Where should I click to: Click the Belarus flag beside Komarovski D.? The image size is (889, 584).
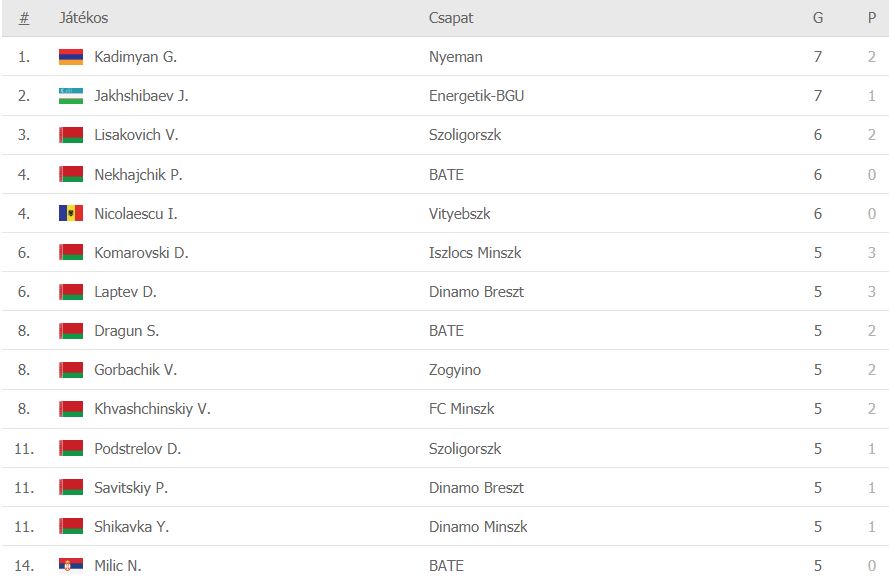tap(71, 252)
